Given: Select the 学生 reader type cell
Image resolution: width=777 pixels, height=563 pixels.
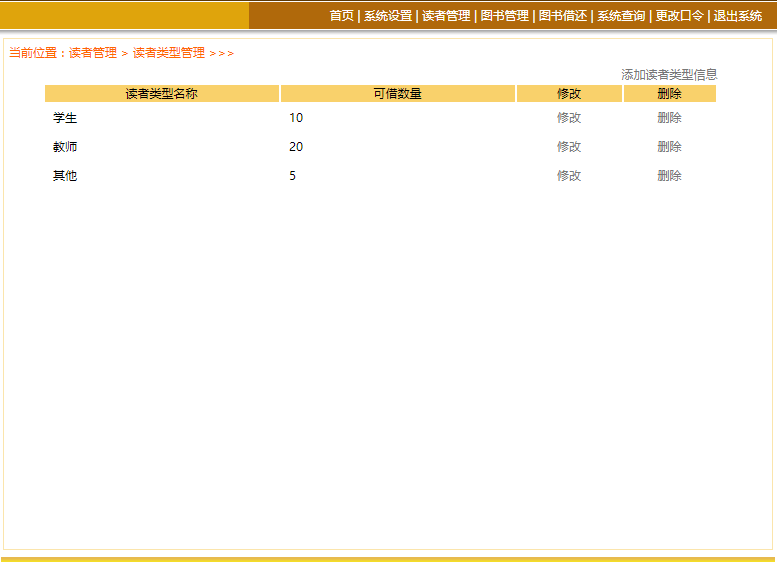Looking at the screenshot, I should click(x=65, y=118).
